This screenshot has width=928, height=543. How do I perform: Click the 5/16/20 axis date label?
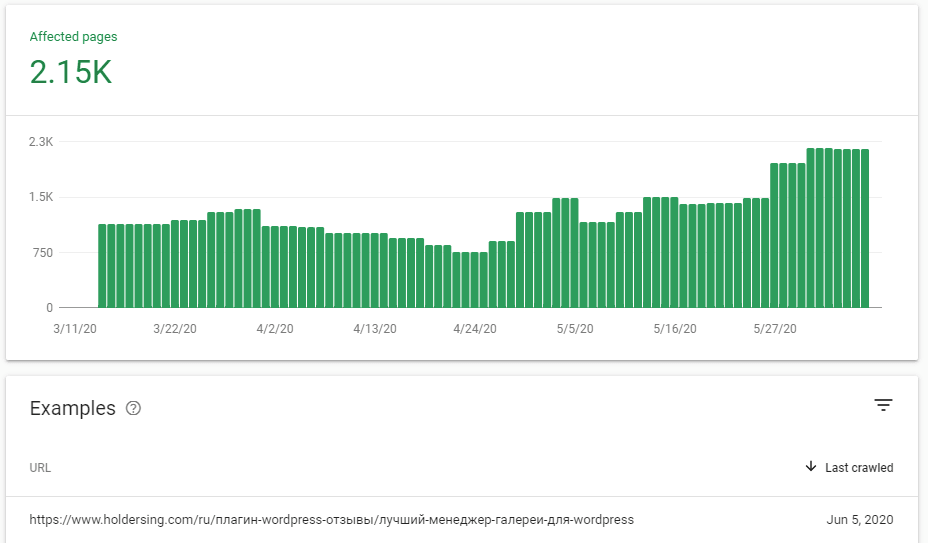click(x=675, y=329)
